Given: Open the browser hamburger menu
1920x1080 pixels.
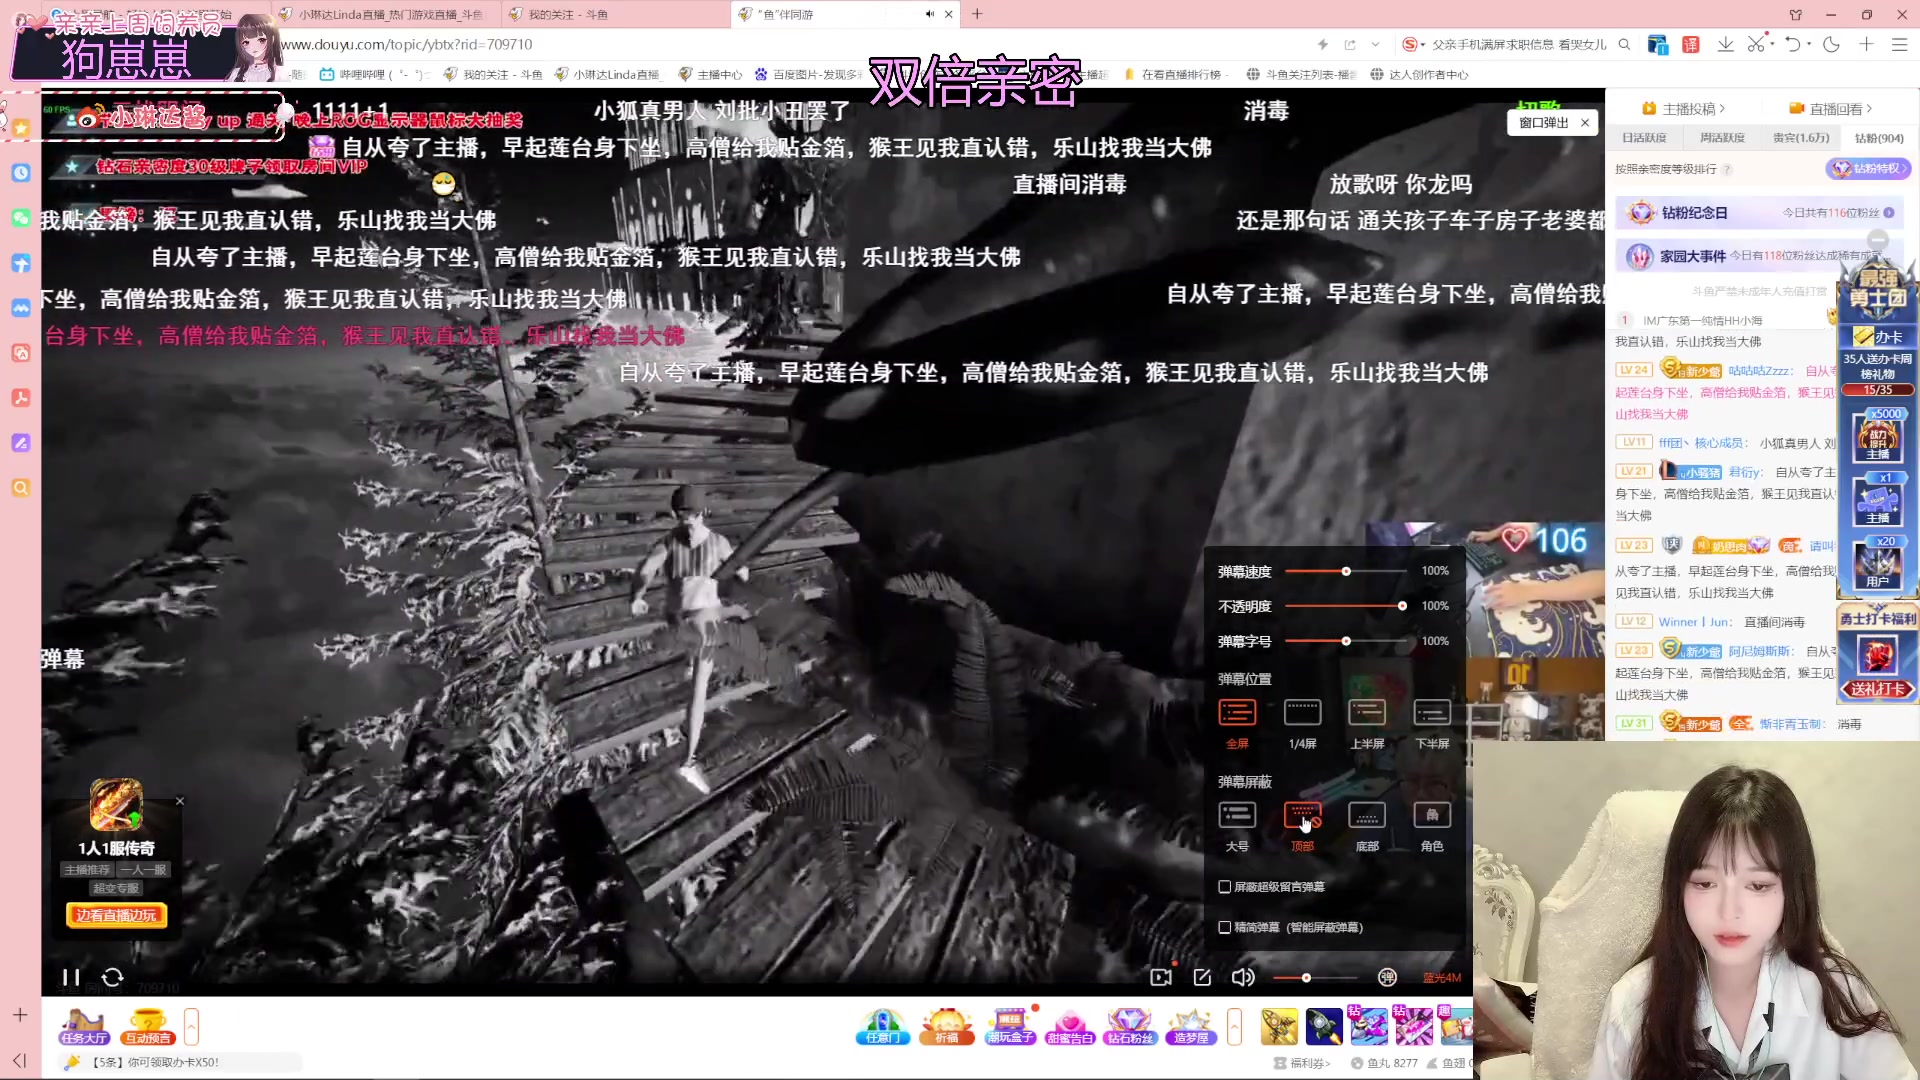Looking at the screenshot, I should point(1899,44).
